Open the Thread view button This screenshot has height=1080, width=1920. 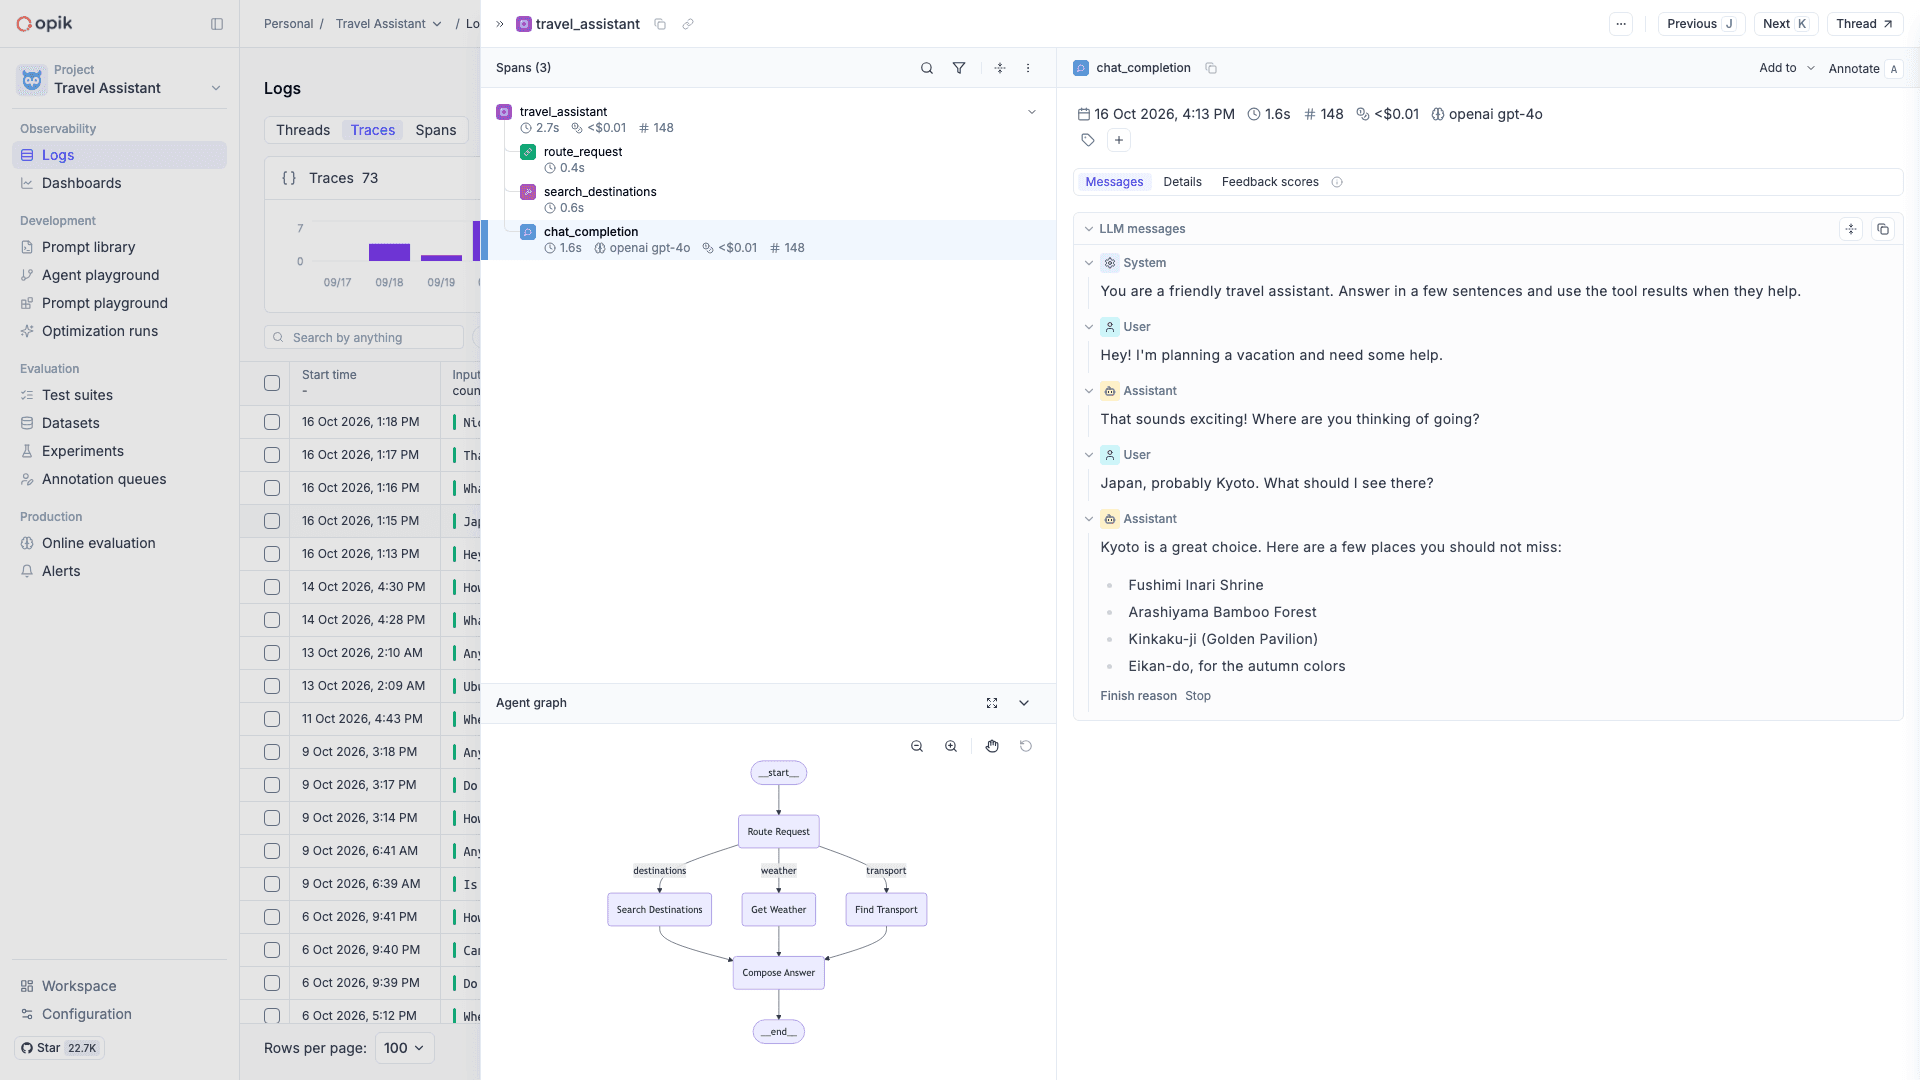point(1864,24)
